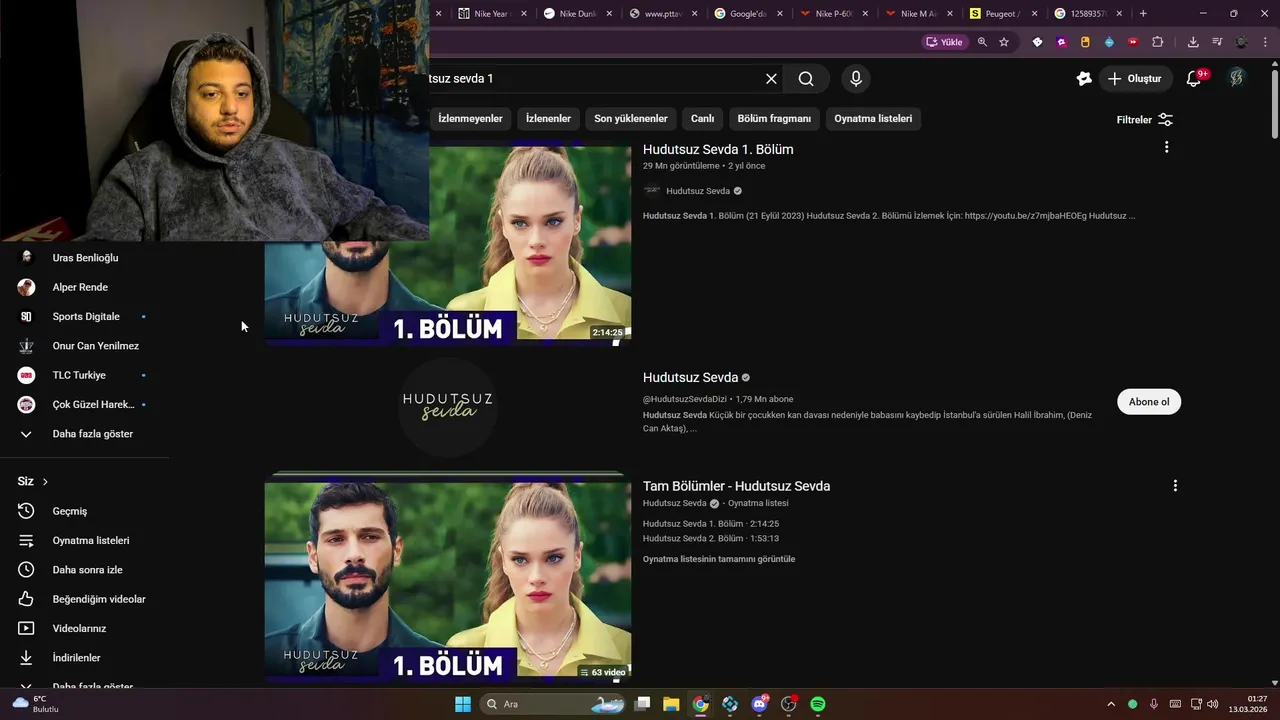Image resolution: width=1280 pixels, height=720 pixels.
Task: Start voice search with microphone icon
Action: pos(855,79)
